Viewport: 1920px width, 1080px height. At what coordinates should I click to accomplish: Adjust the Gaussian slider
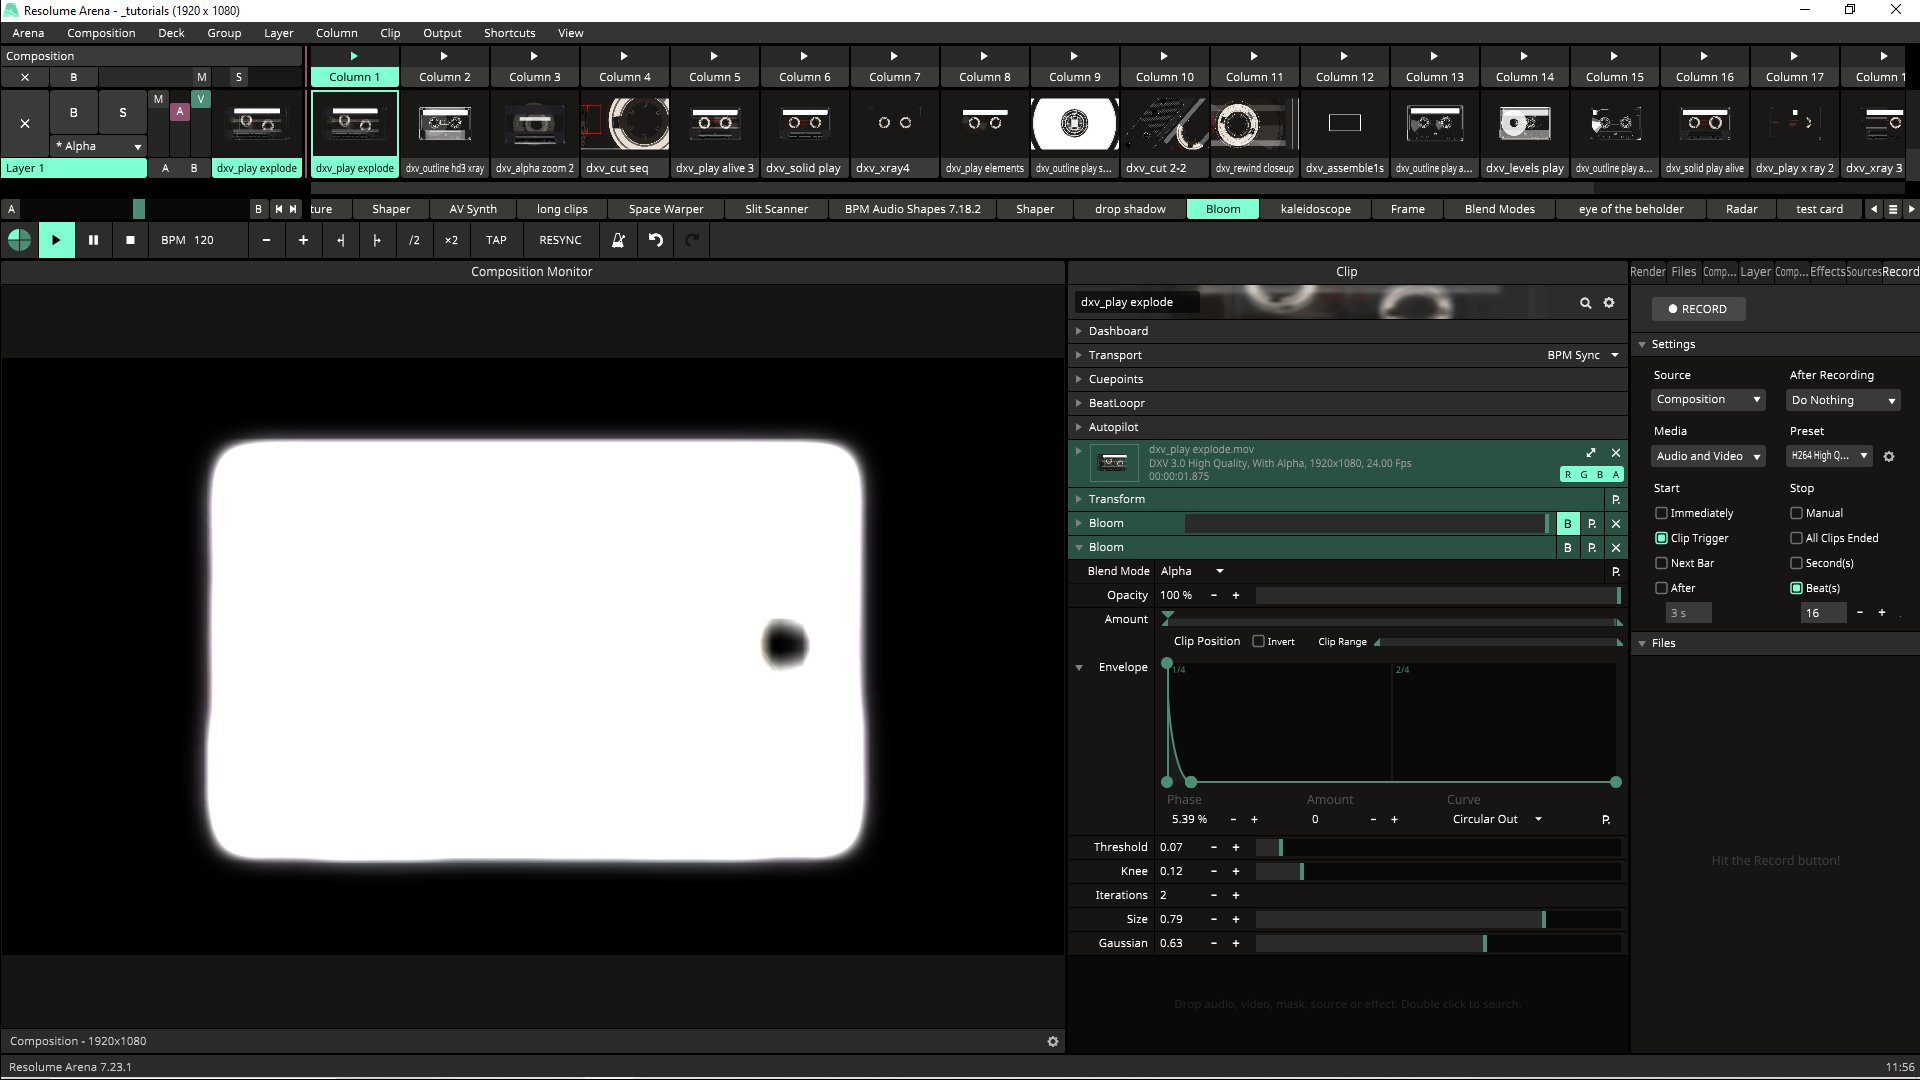[x=1437, y=943]
